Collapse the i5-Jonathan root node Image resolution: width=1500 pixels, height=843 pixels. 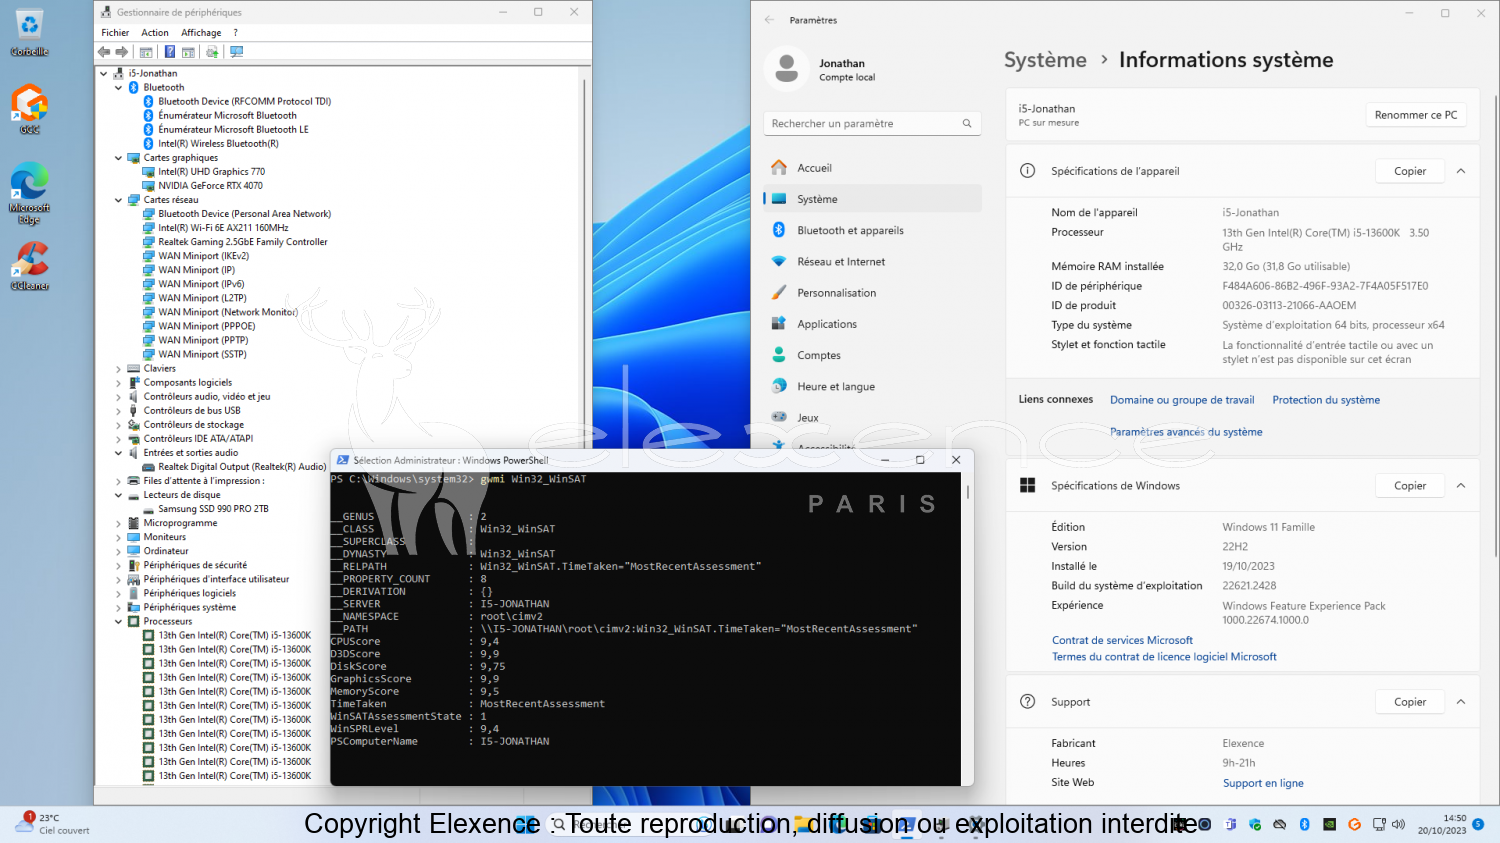(x=104, y=74)
